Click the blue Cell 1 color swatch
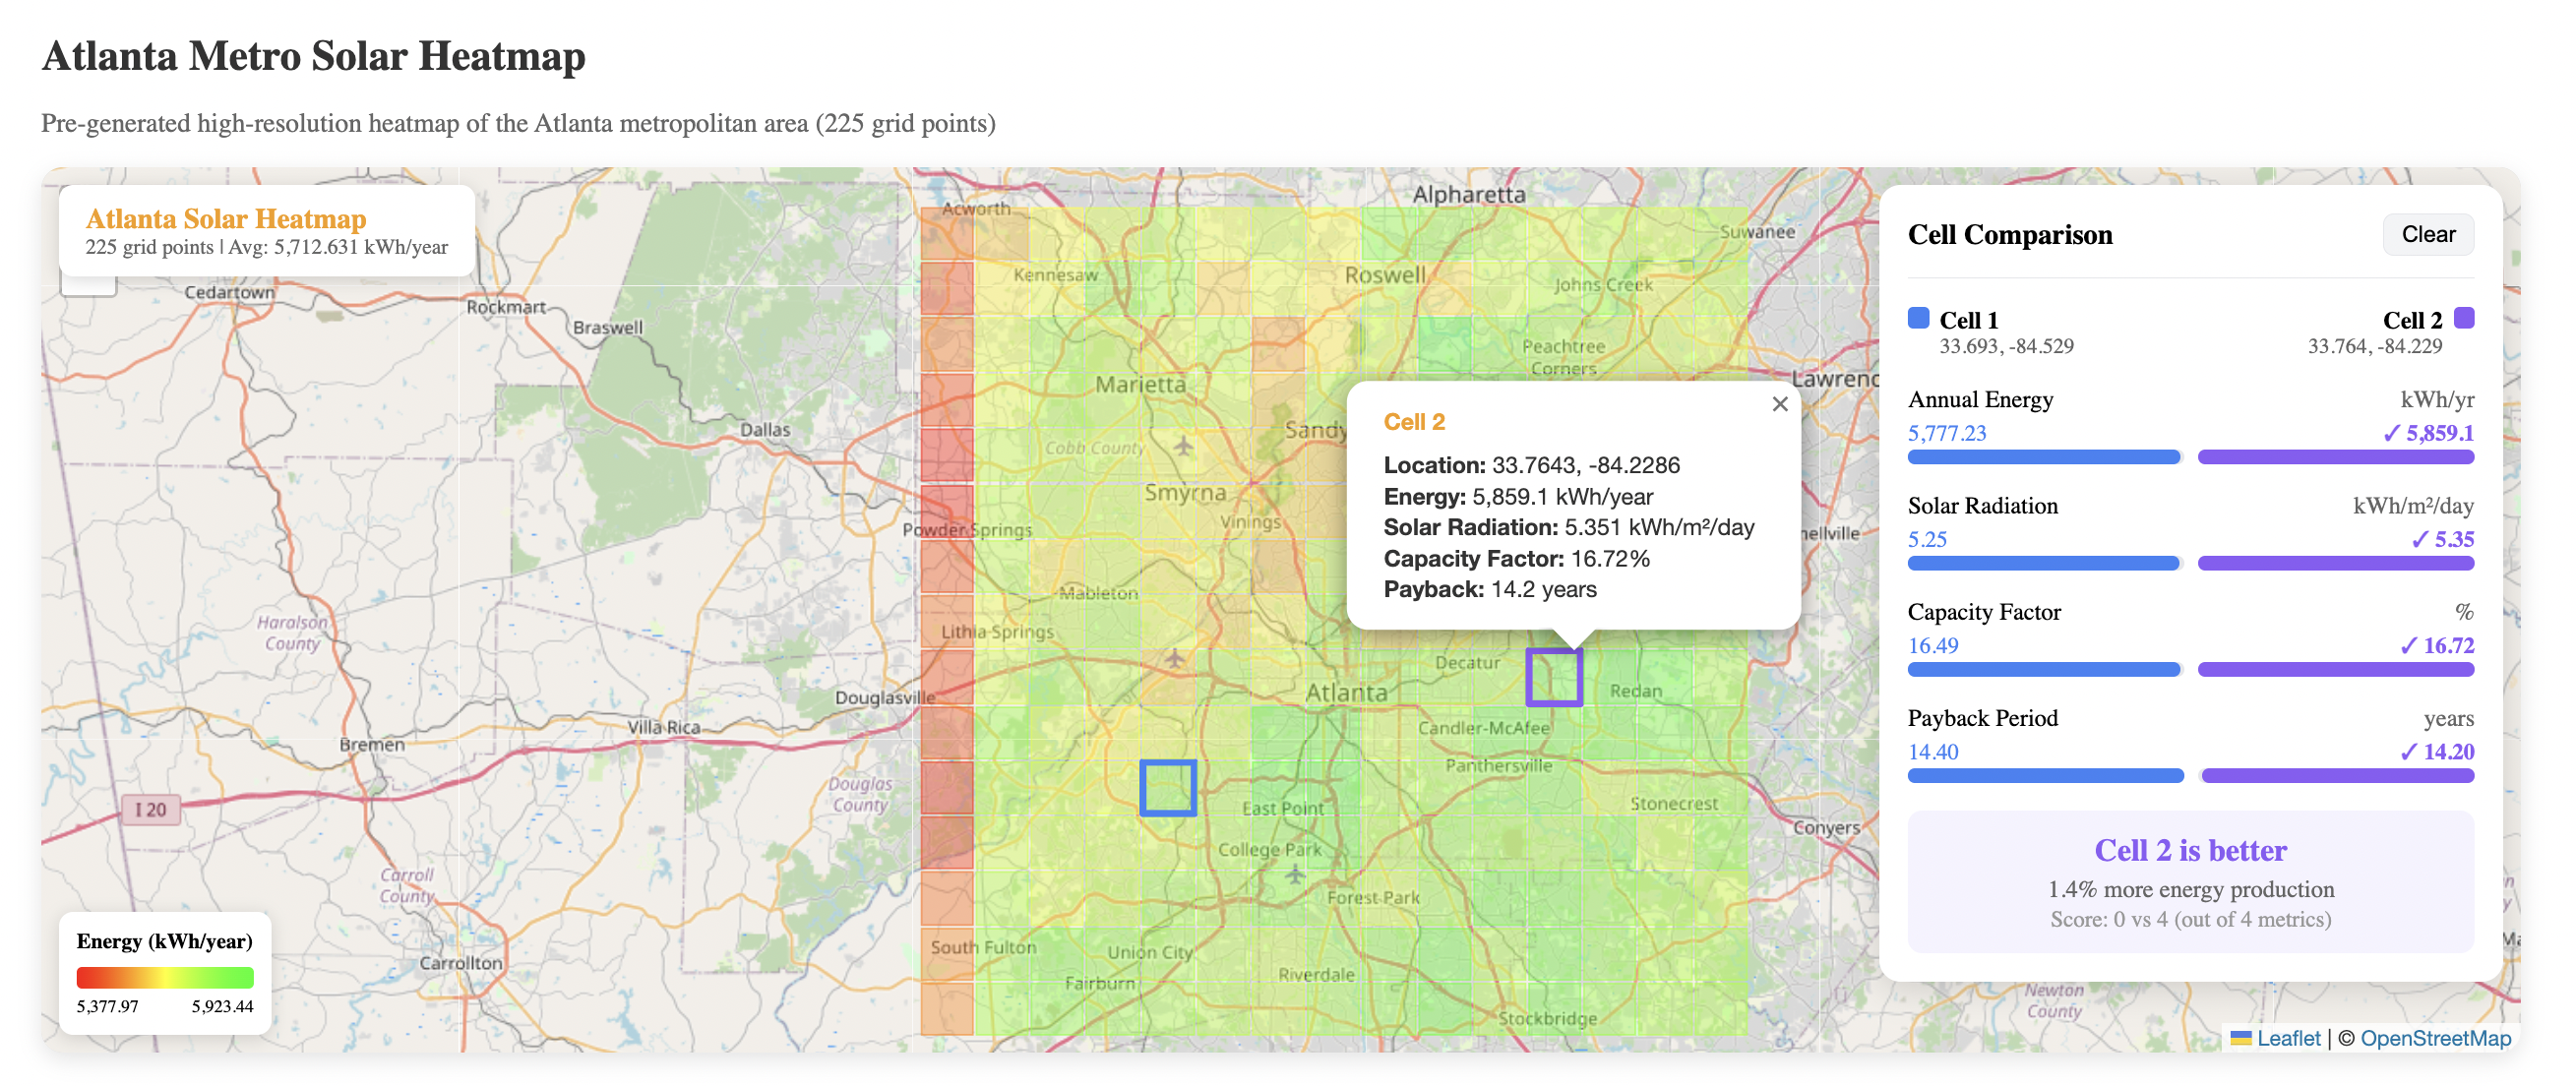Viewport: 2576px width, 1086px height. coord(1917,318)
